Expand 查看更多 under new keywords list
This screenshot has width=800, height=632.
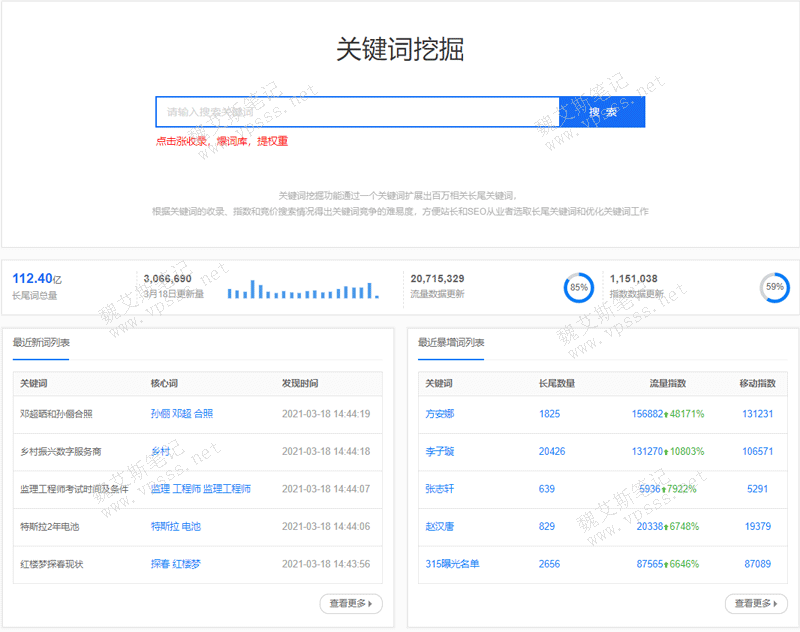(x=350, y=603)
